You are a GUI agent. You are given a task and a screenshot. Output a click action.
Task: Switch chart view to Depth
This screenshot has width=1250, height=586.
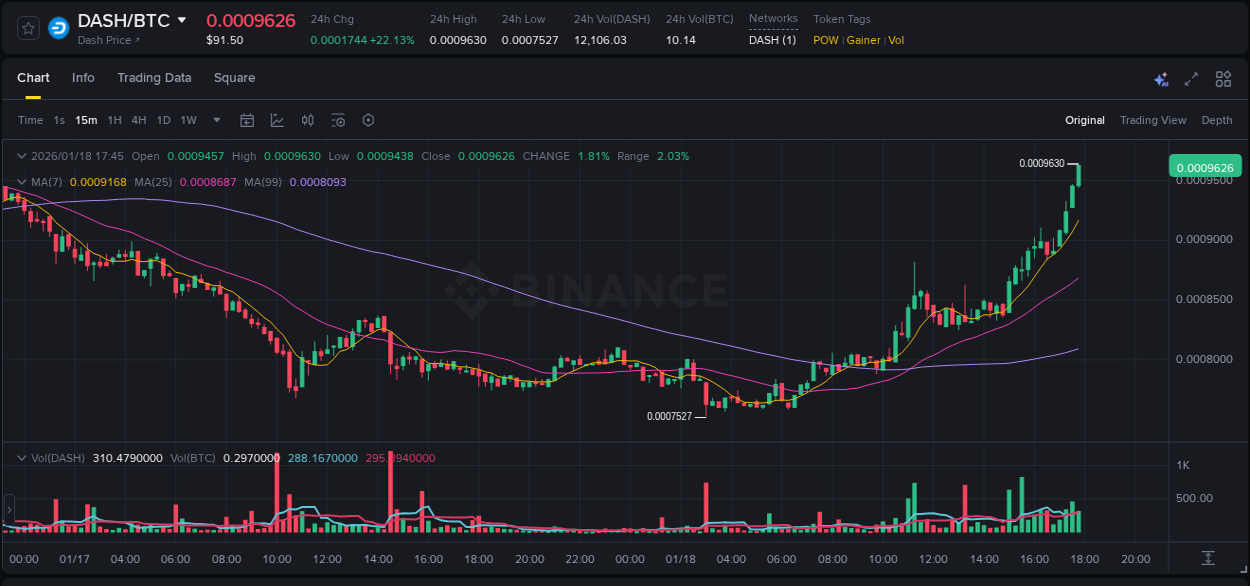(x=1216, y=120)
